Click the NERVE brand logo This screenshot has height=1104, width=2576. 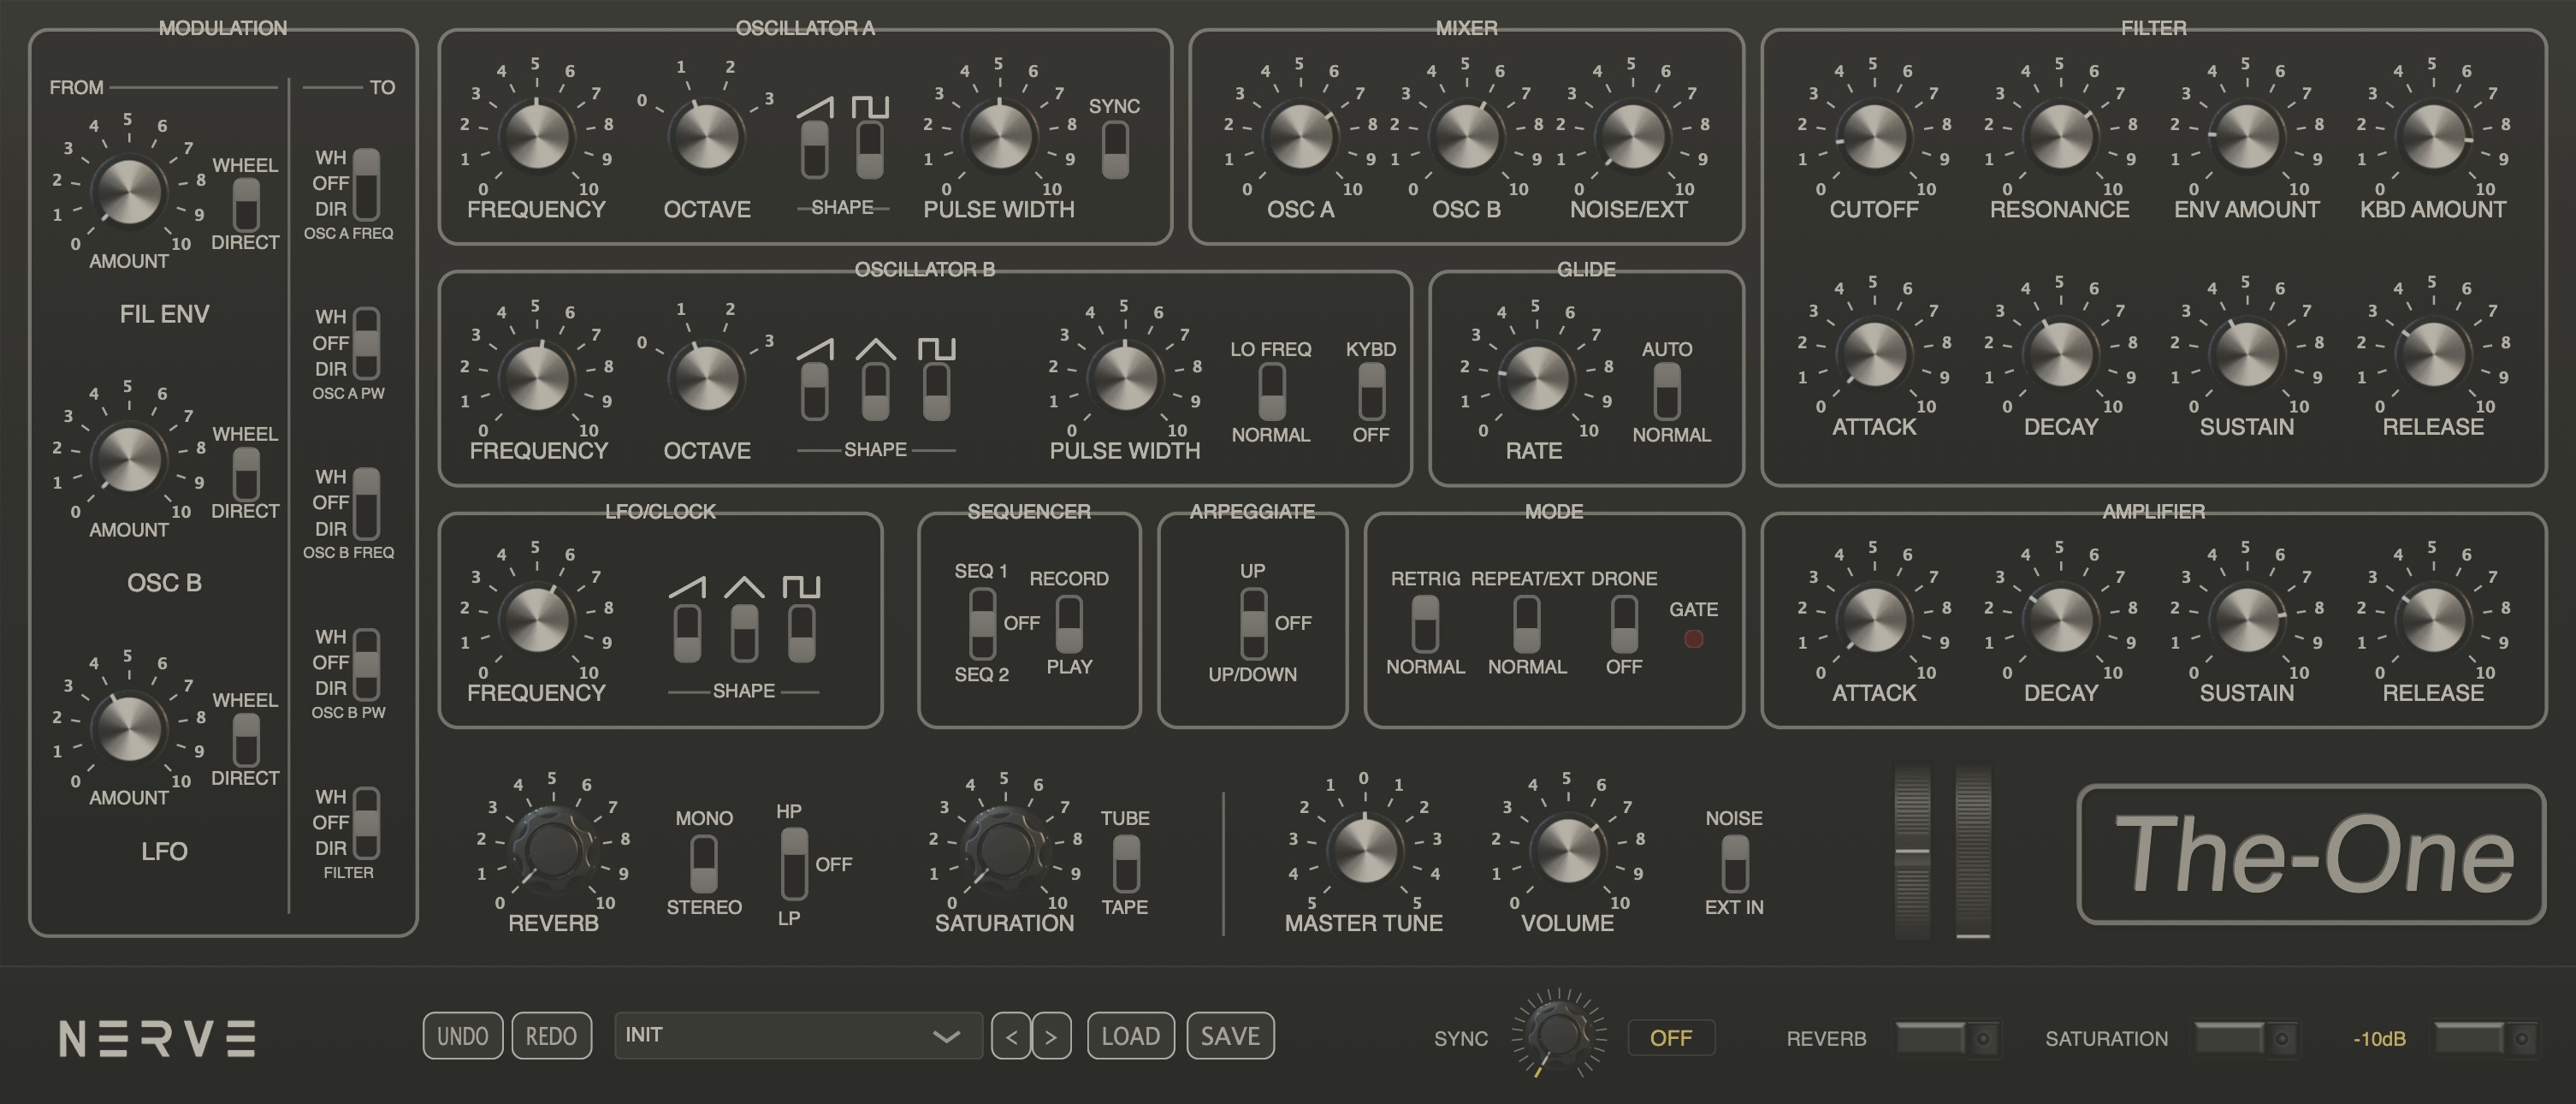pos(157,1038)
